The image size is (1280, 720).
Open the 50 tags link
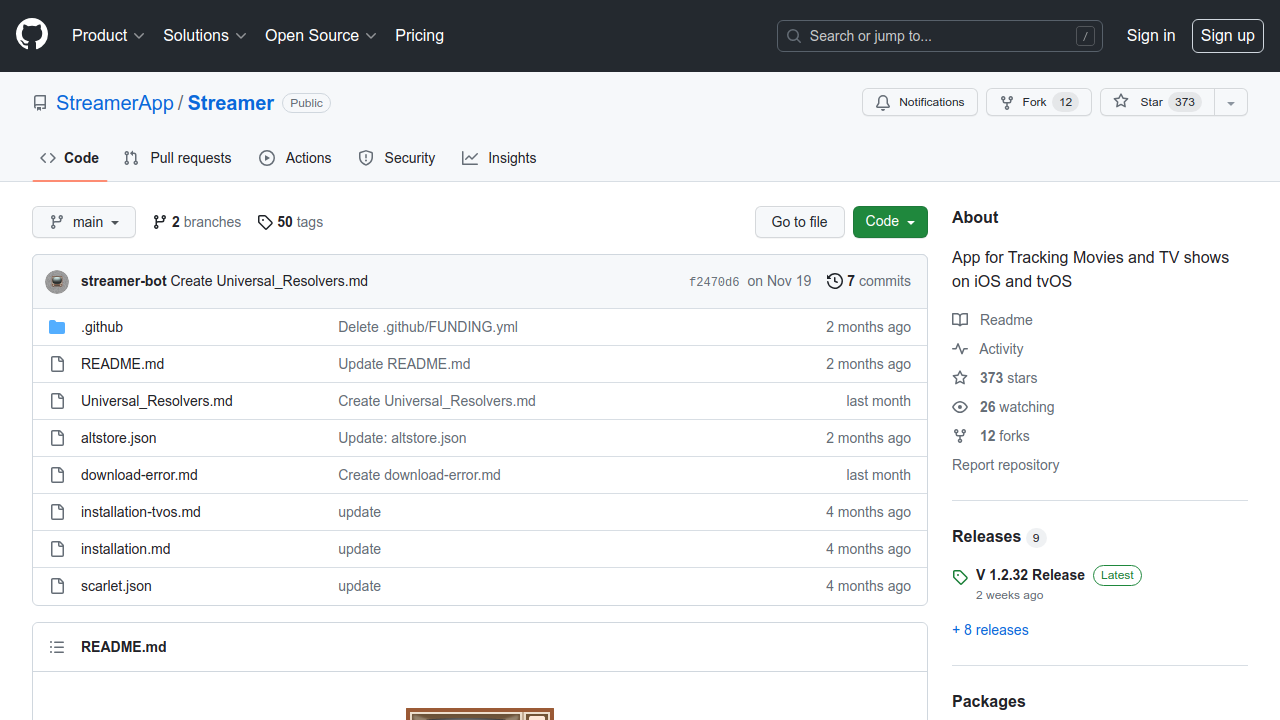tap(290, 222)
